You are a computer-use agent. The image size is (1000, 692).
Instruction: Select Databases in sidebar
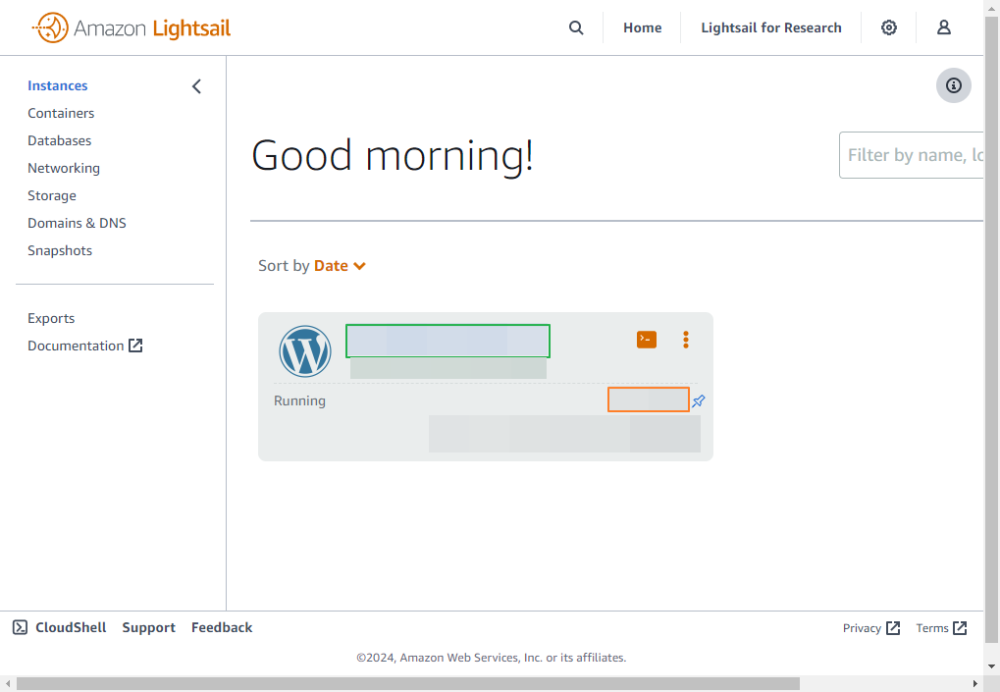point(59,140)
